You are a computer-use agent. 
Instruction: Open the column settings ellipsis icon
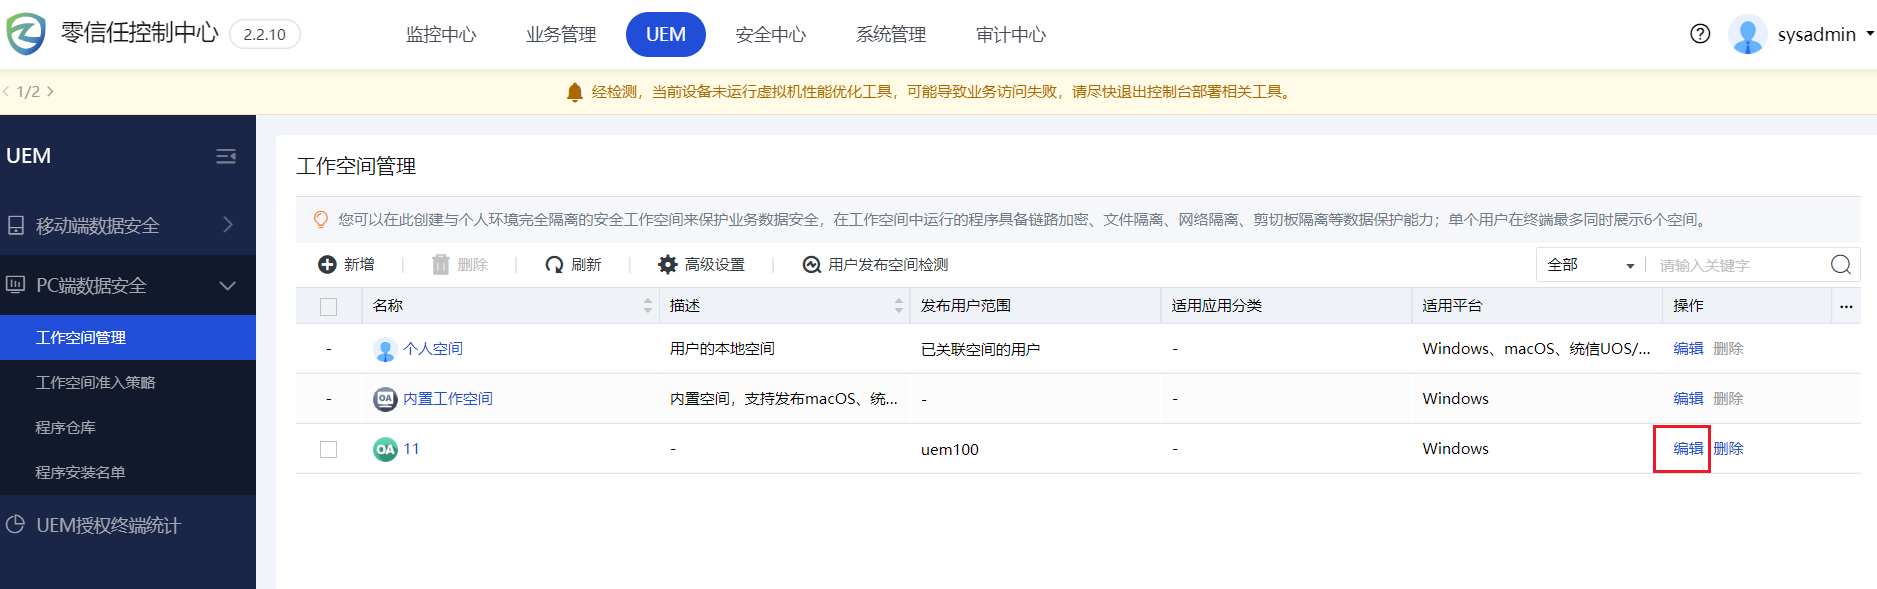pos(1846,306)
